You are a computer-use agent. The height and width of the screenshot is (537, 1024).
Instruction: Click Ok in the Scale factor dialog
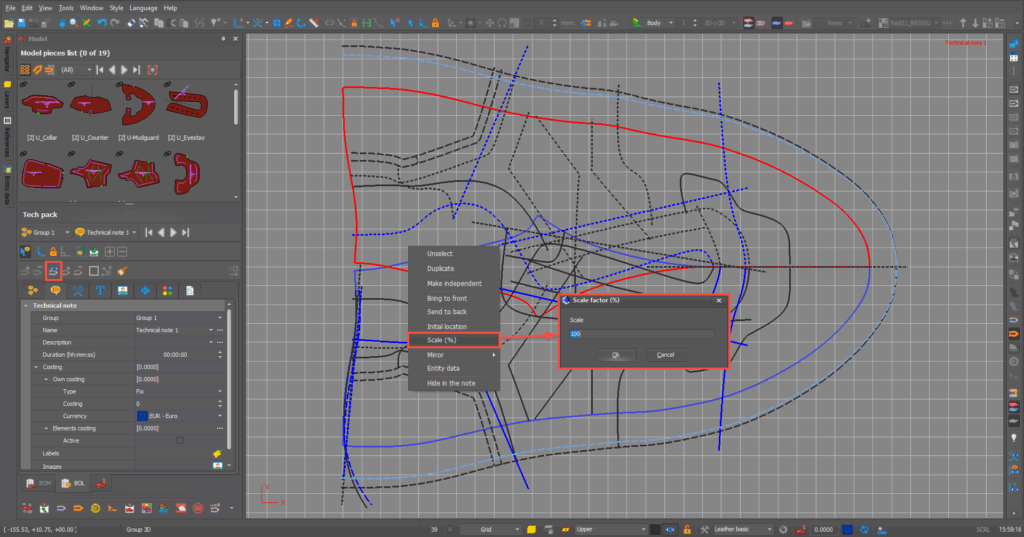coord(616,354)
